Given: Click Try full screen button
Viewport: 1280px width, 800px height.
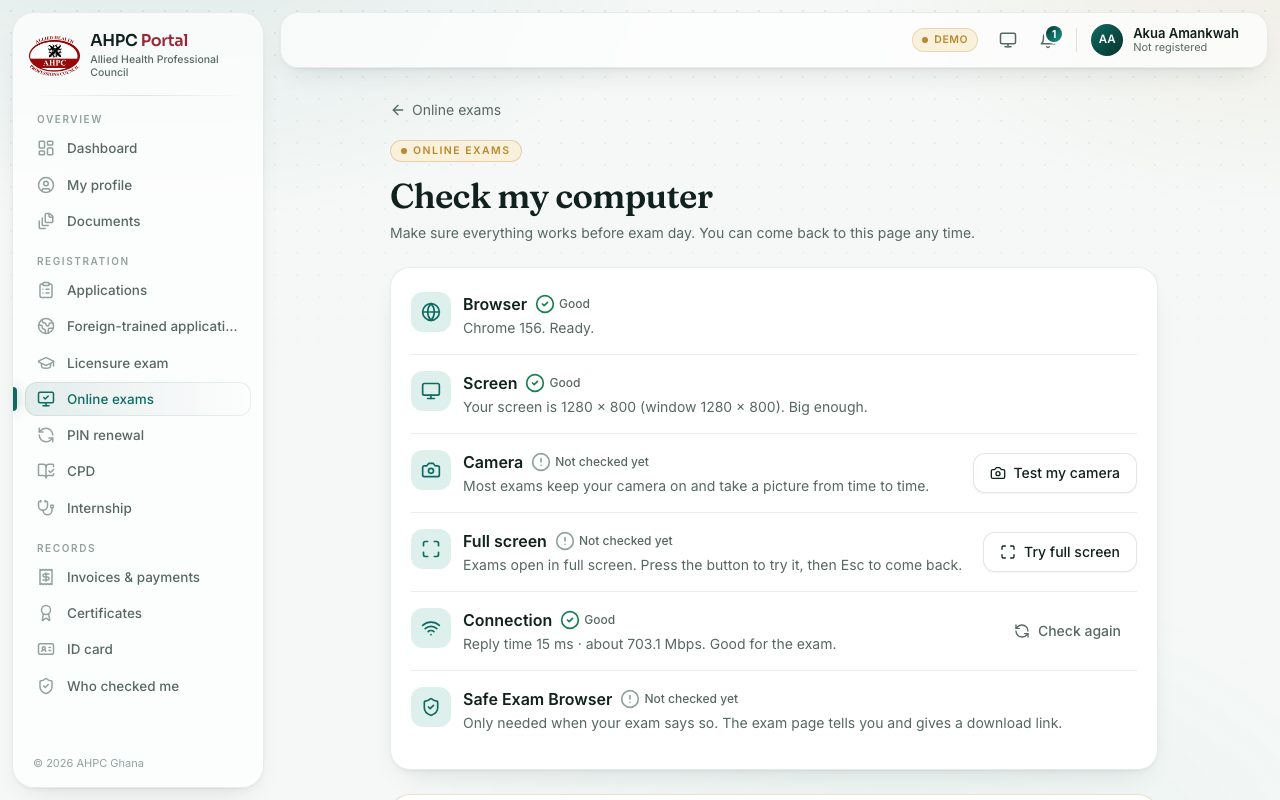Looking at the screenshot, I should tap(1060, 552).
